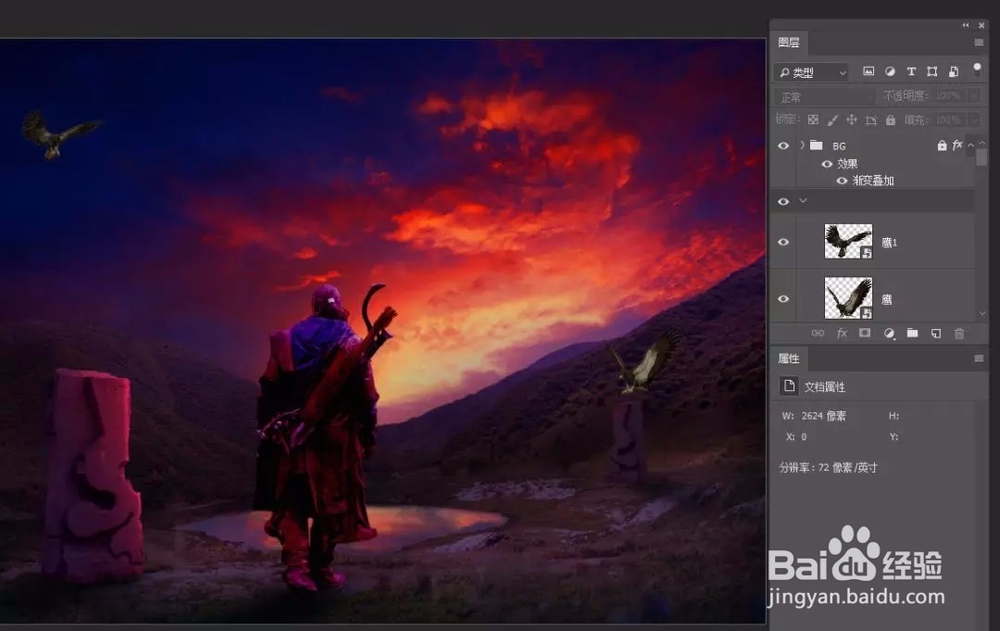This screenshot has width=1000, height=631.
Task: Click the 文档属性 document icon
Action: [x=789, y=386]
